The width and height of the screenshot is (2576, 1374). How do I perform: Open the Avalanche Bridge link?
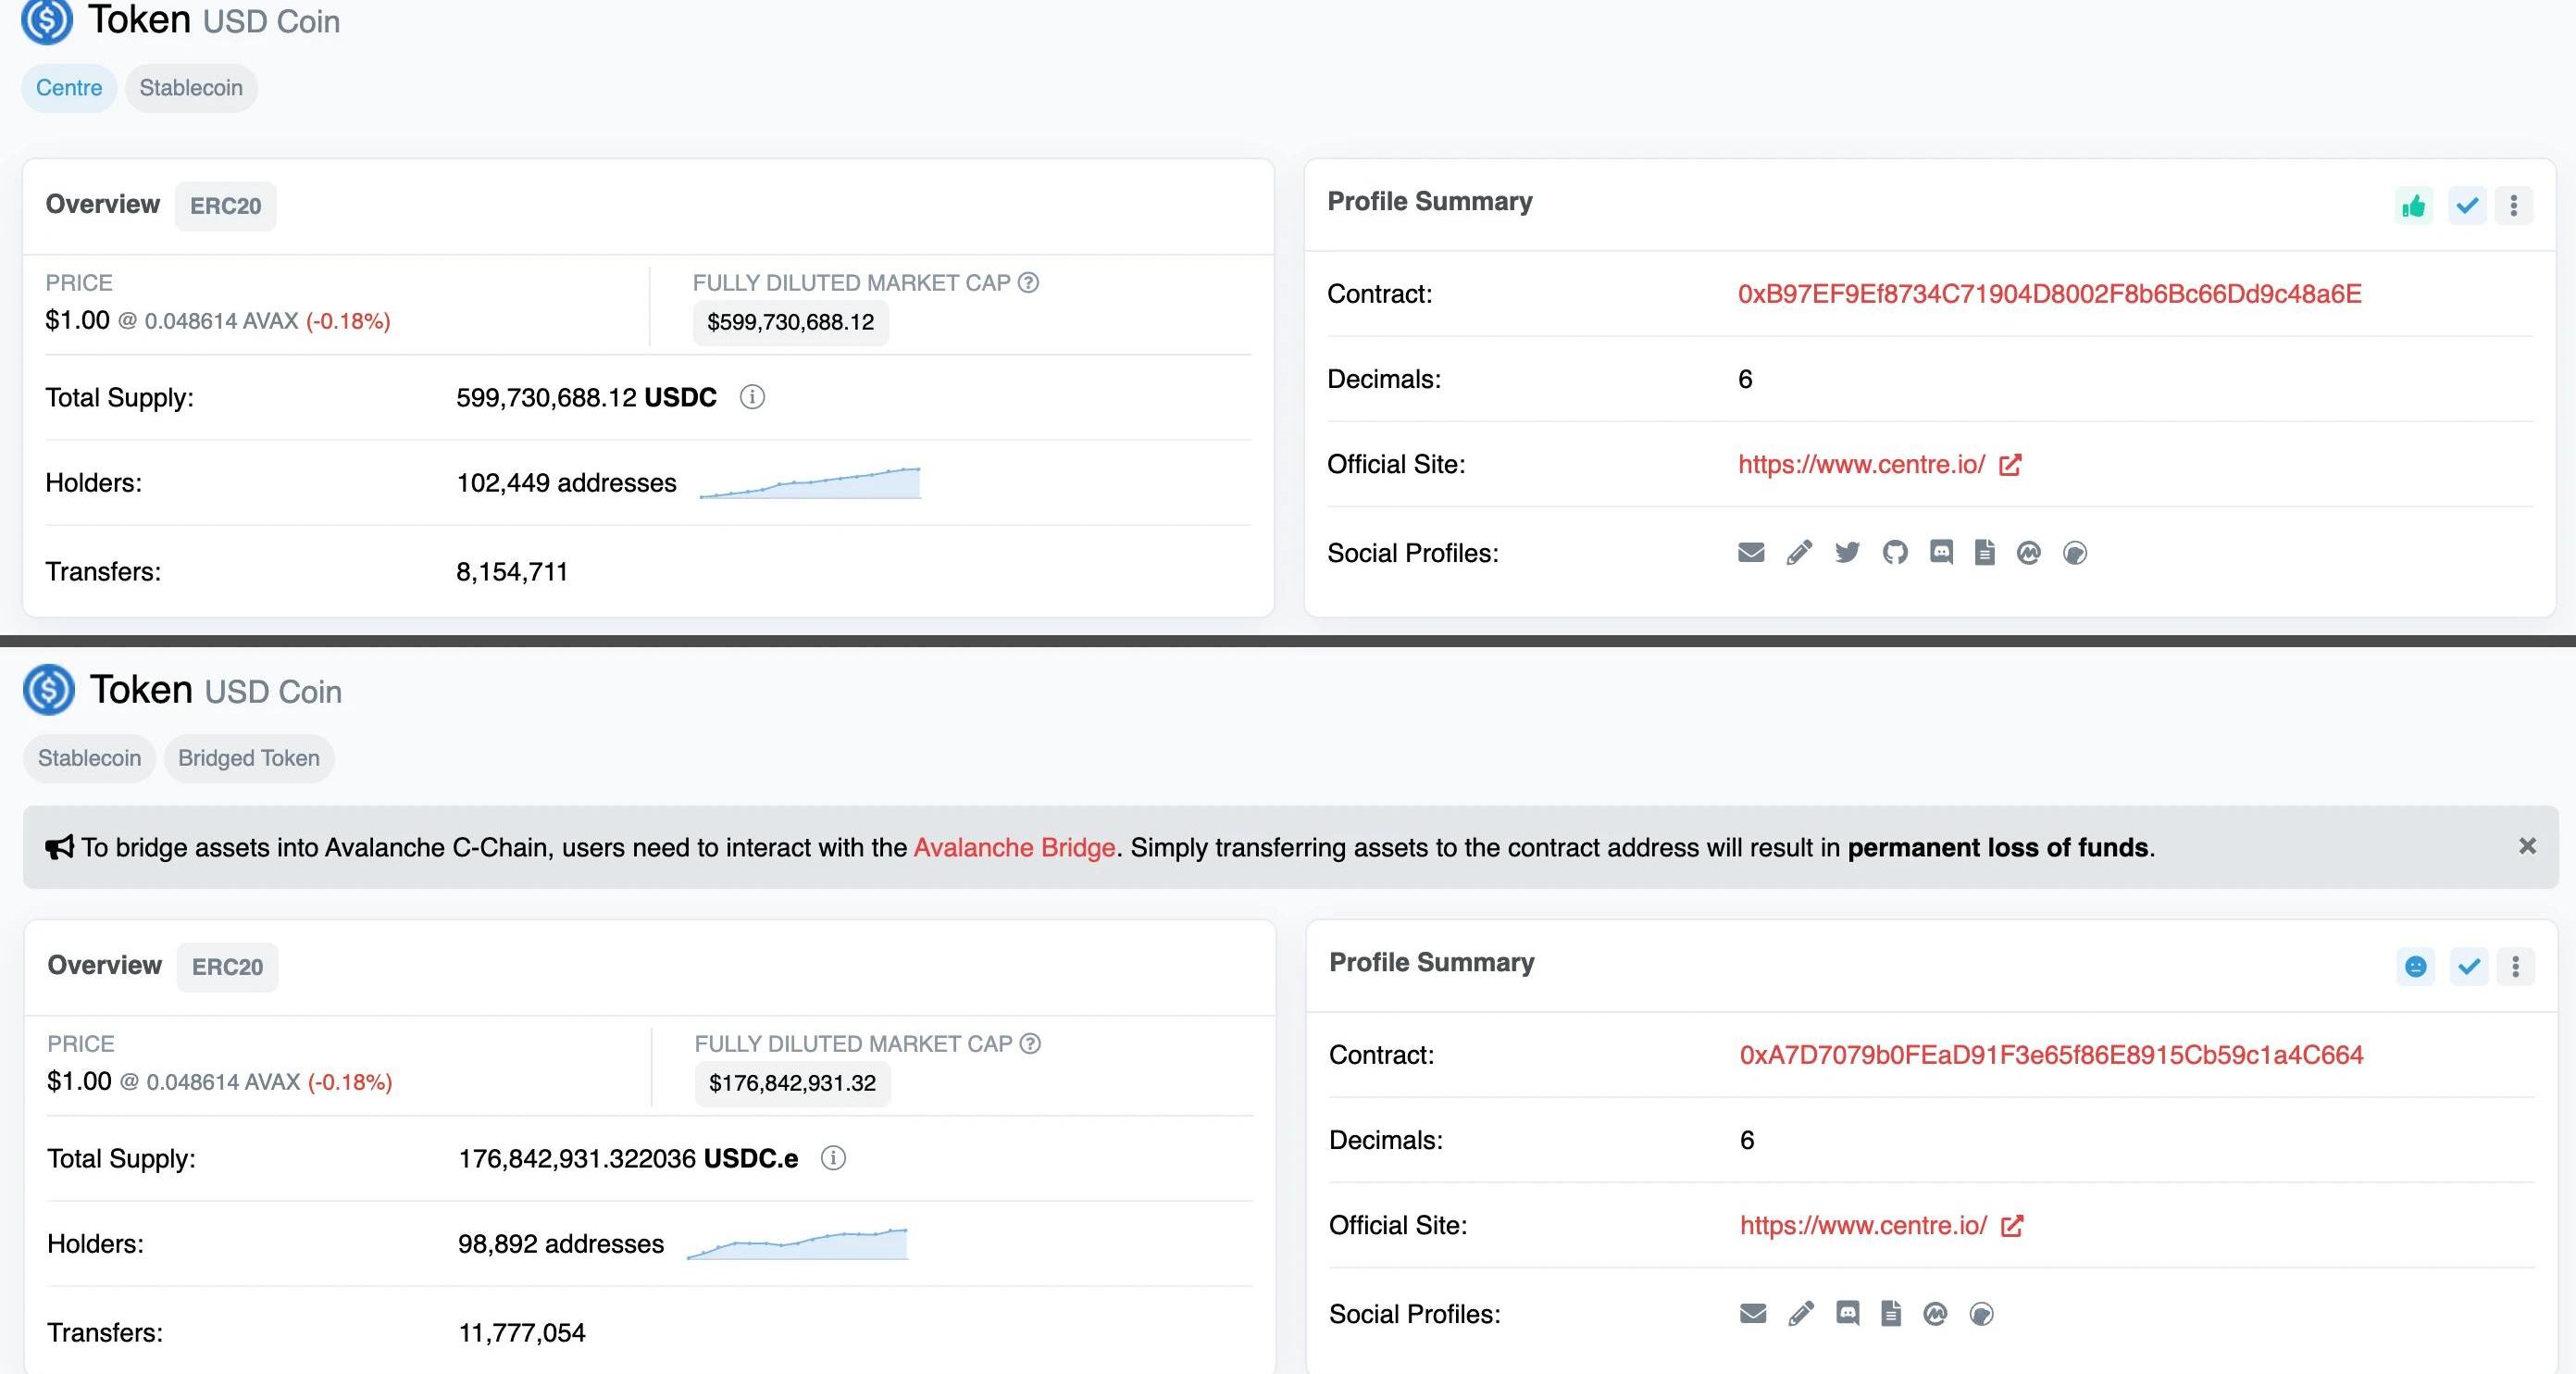(x=1014, y=847)
